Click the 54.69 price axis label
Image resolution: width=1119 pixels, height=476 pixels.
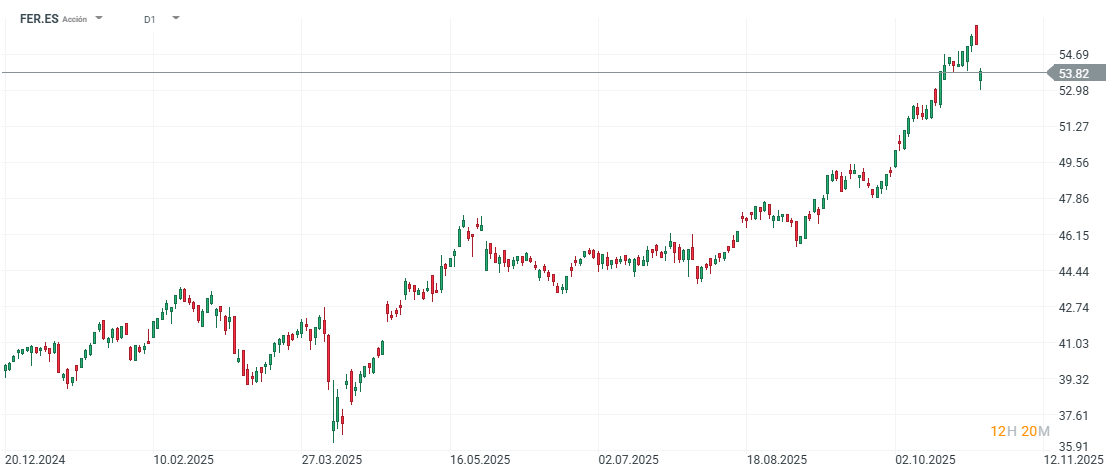pos(1074,55)
